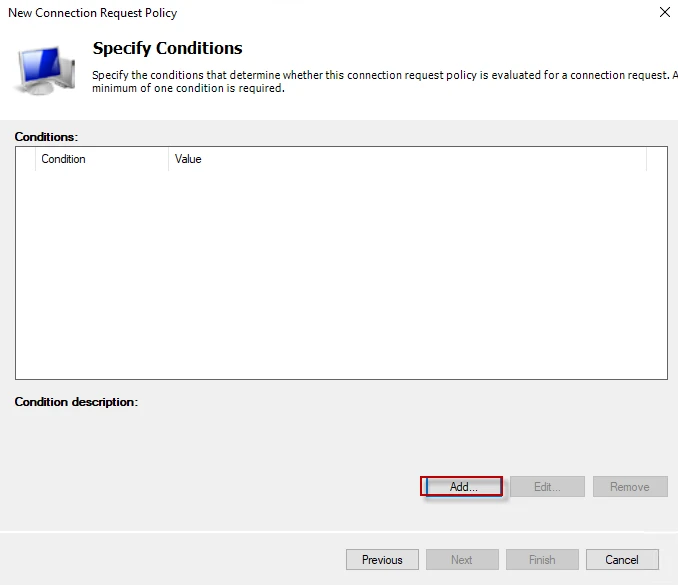Click the disabled Next button
The image size is (678, 585).
(x=461, y=560)
